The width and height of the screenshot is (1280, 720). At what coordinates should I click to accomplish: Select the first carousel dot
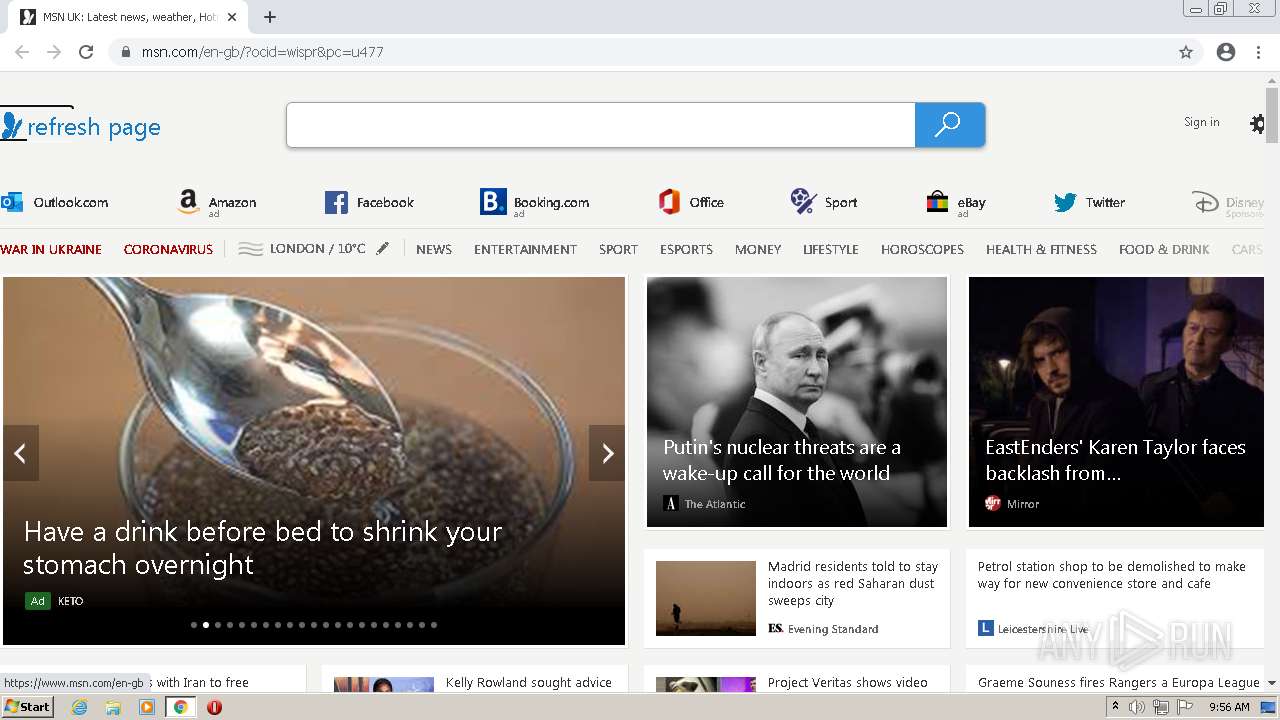tap(194, 625)
